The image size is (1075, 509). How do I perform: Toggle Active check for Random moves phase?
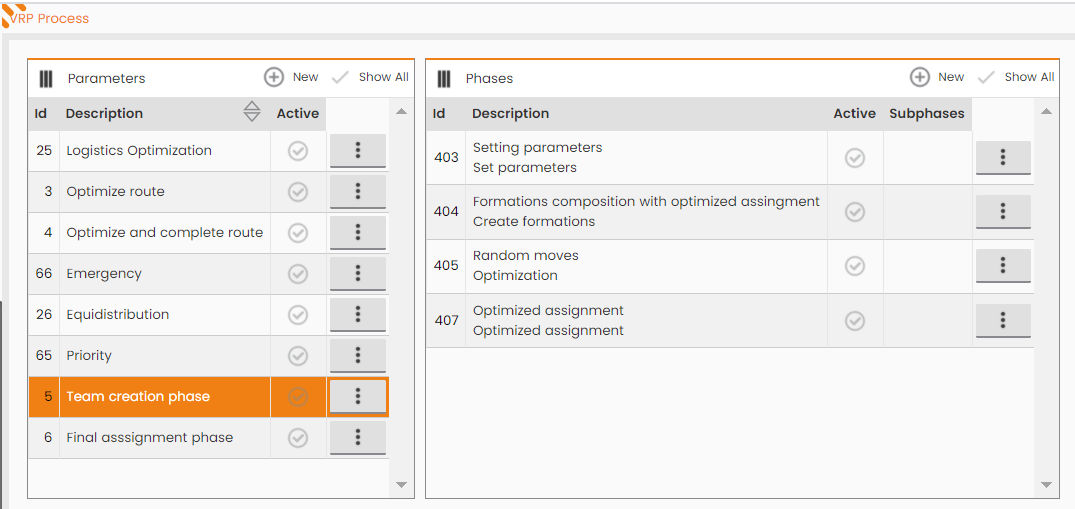[x=854, y=266]
